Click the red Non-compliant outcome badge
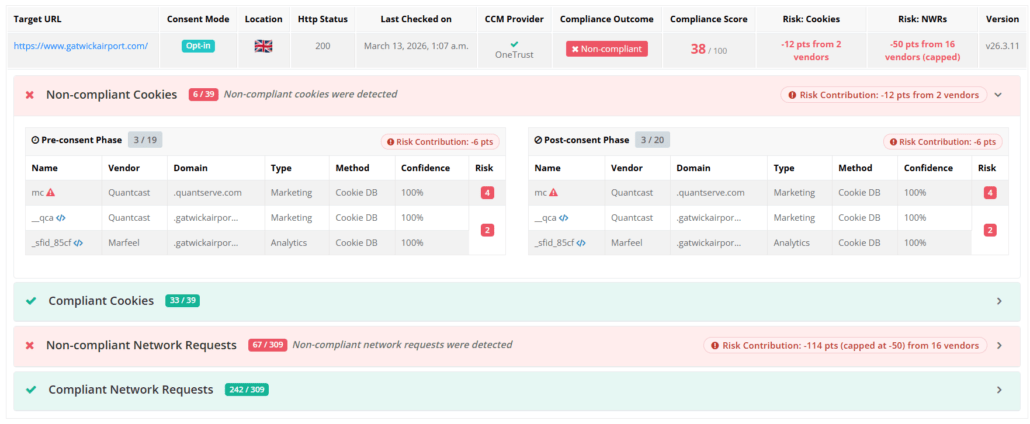This screenshot has height=424, width=1030. click(x=606, y=49)
